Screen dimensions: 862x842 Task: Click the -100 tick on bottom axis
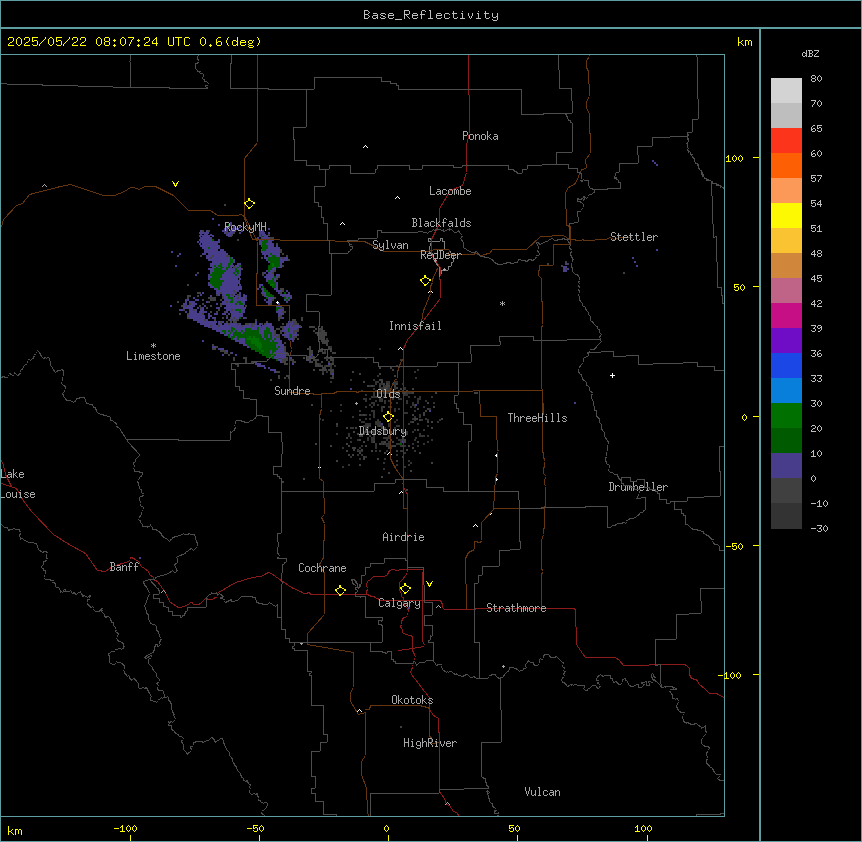click(x=125, y=828)
